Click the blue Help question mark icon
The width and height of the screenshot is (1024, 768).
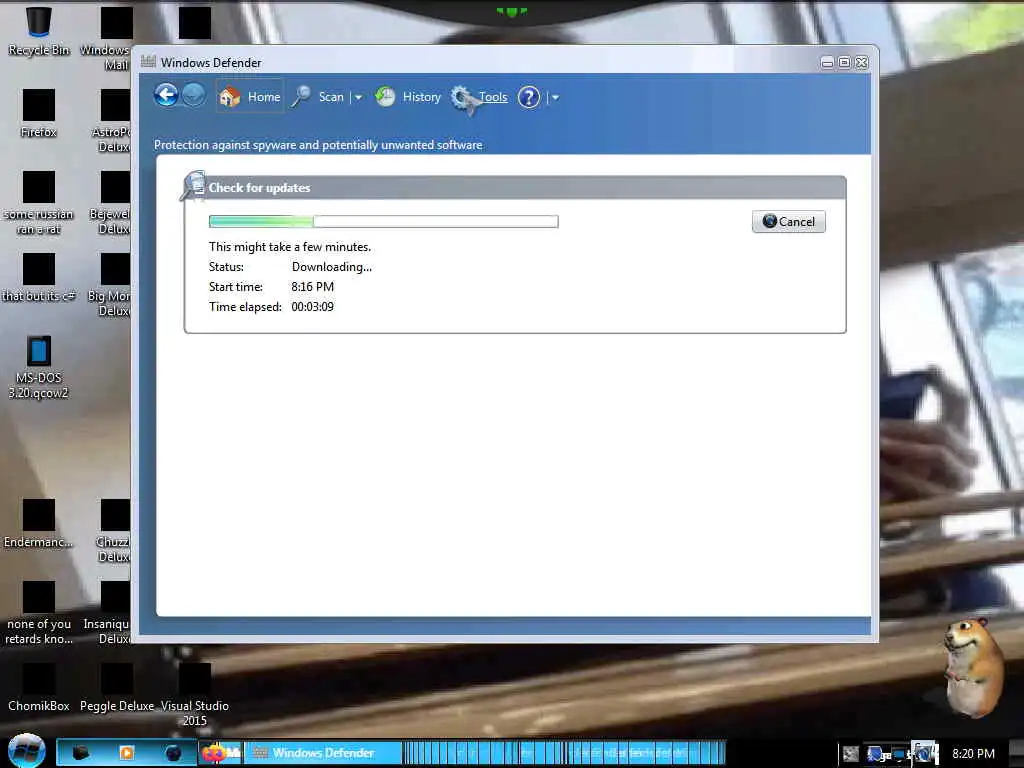(528, 97)
